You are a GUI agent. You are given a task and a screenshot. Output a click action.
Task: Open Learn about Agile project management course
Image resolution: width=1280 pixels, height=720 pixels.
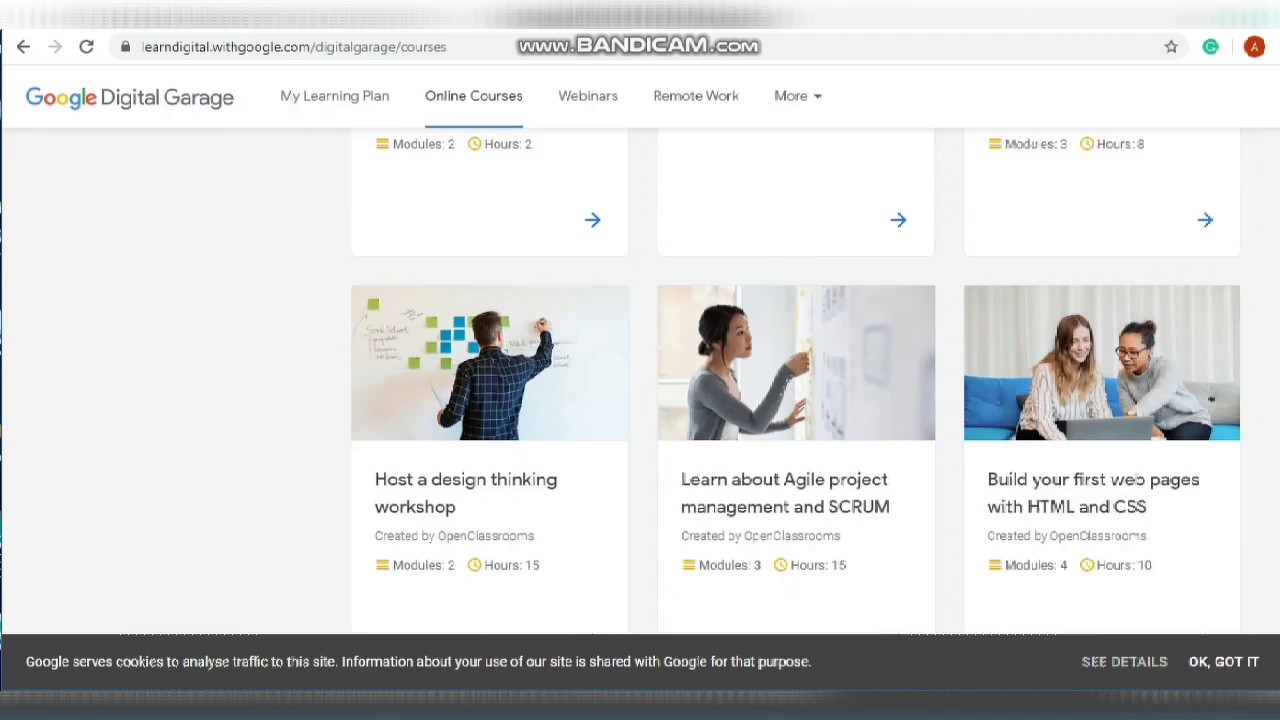[x=785, y=493]
